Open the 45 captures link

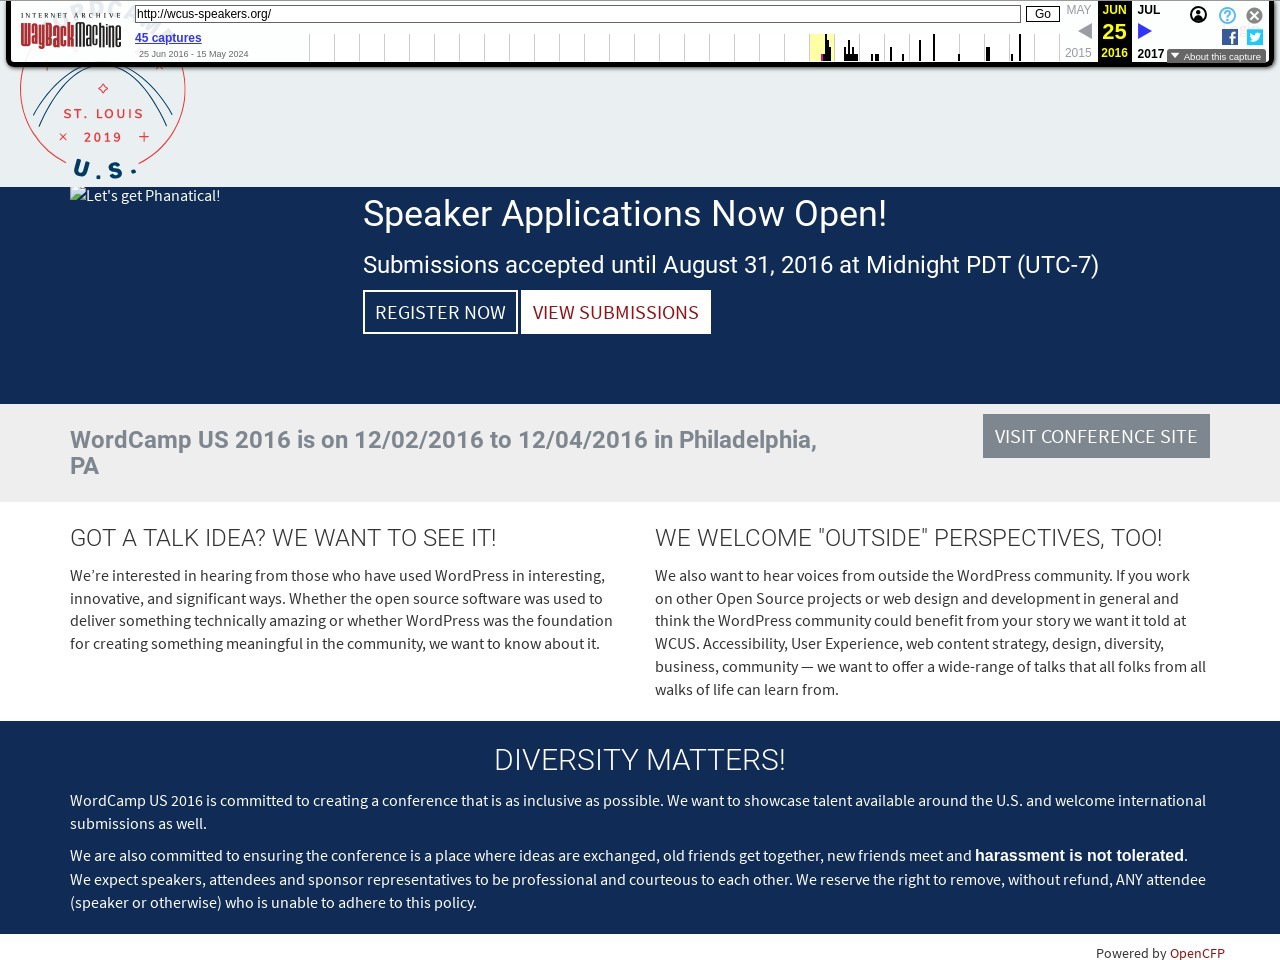pyautogui.click(x=168, y=38)
